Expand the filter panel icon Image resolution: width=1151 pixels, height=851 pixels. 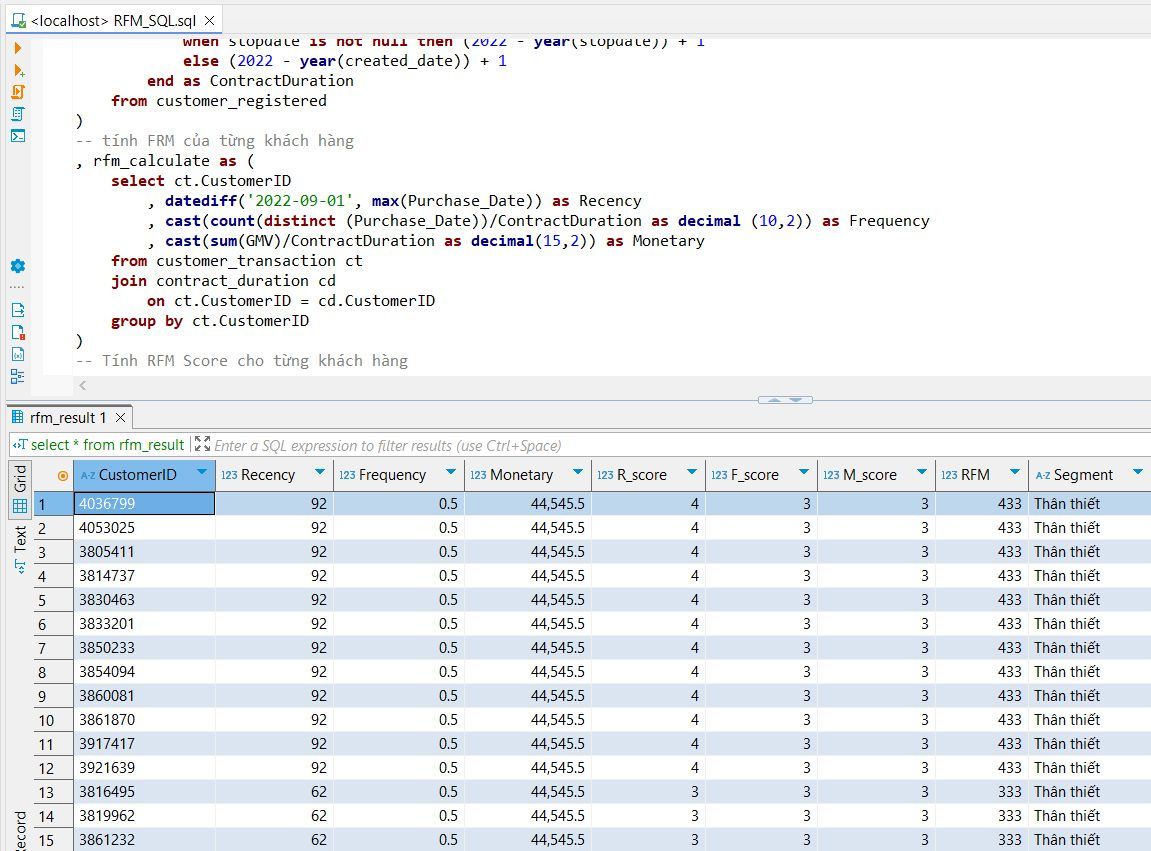(202, 444)
